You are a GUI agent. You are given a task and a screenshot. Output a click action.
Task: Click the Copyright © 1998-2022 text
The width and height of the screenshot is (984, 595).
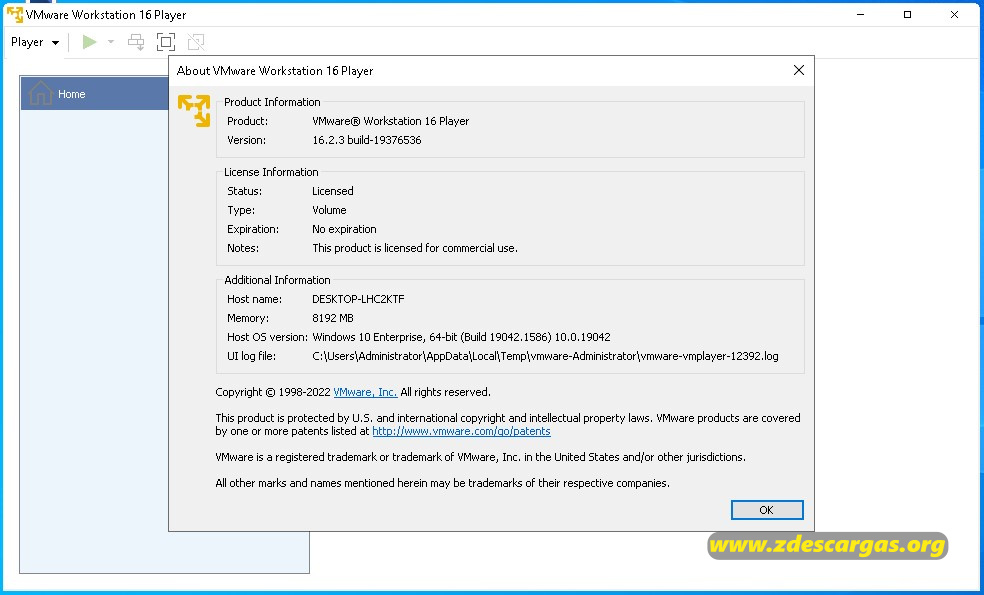pyautogui.click(x=273, y=392)
